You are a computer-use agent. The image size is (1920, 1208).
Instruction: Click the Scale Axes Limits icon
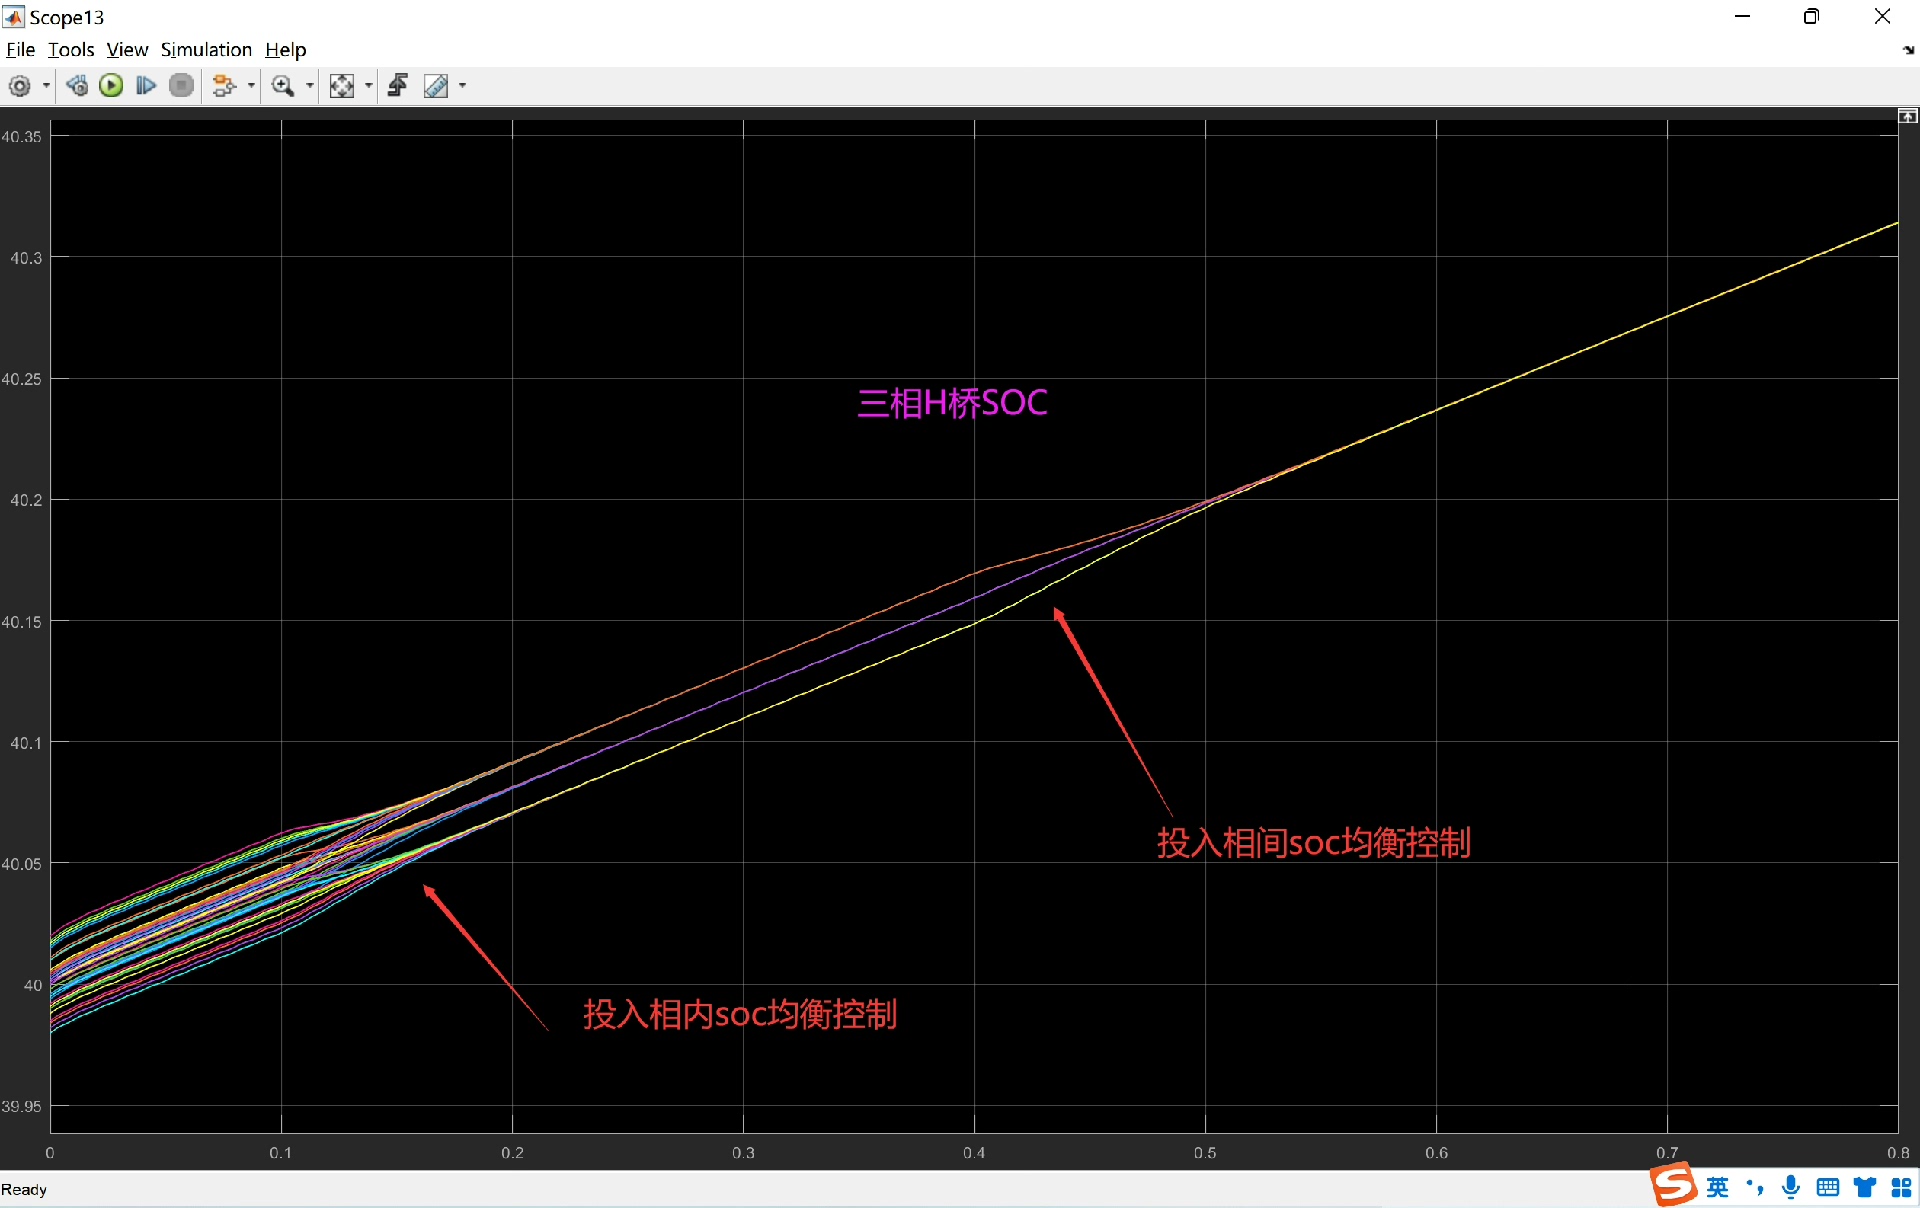[x=342, y=86]
